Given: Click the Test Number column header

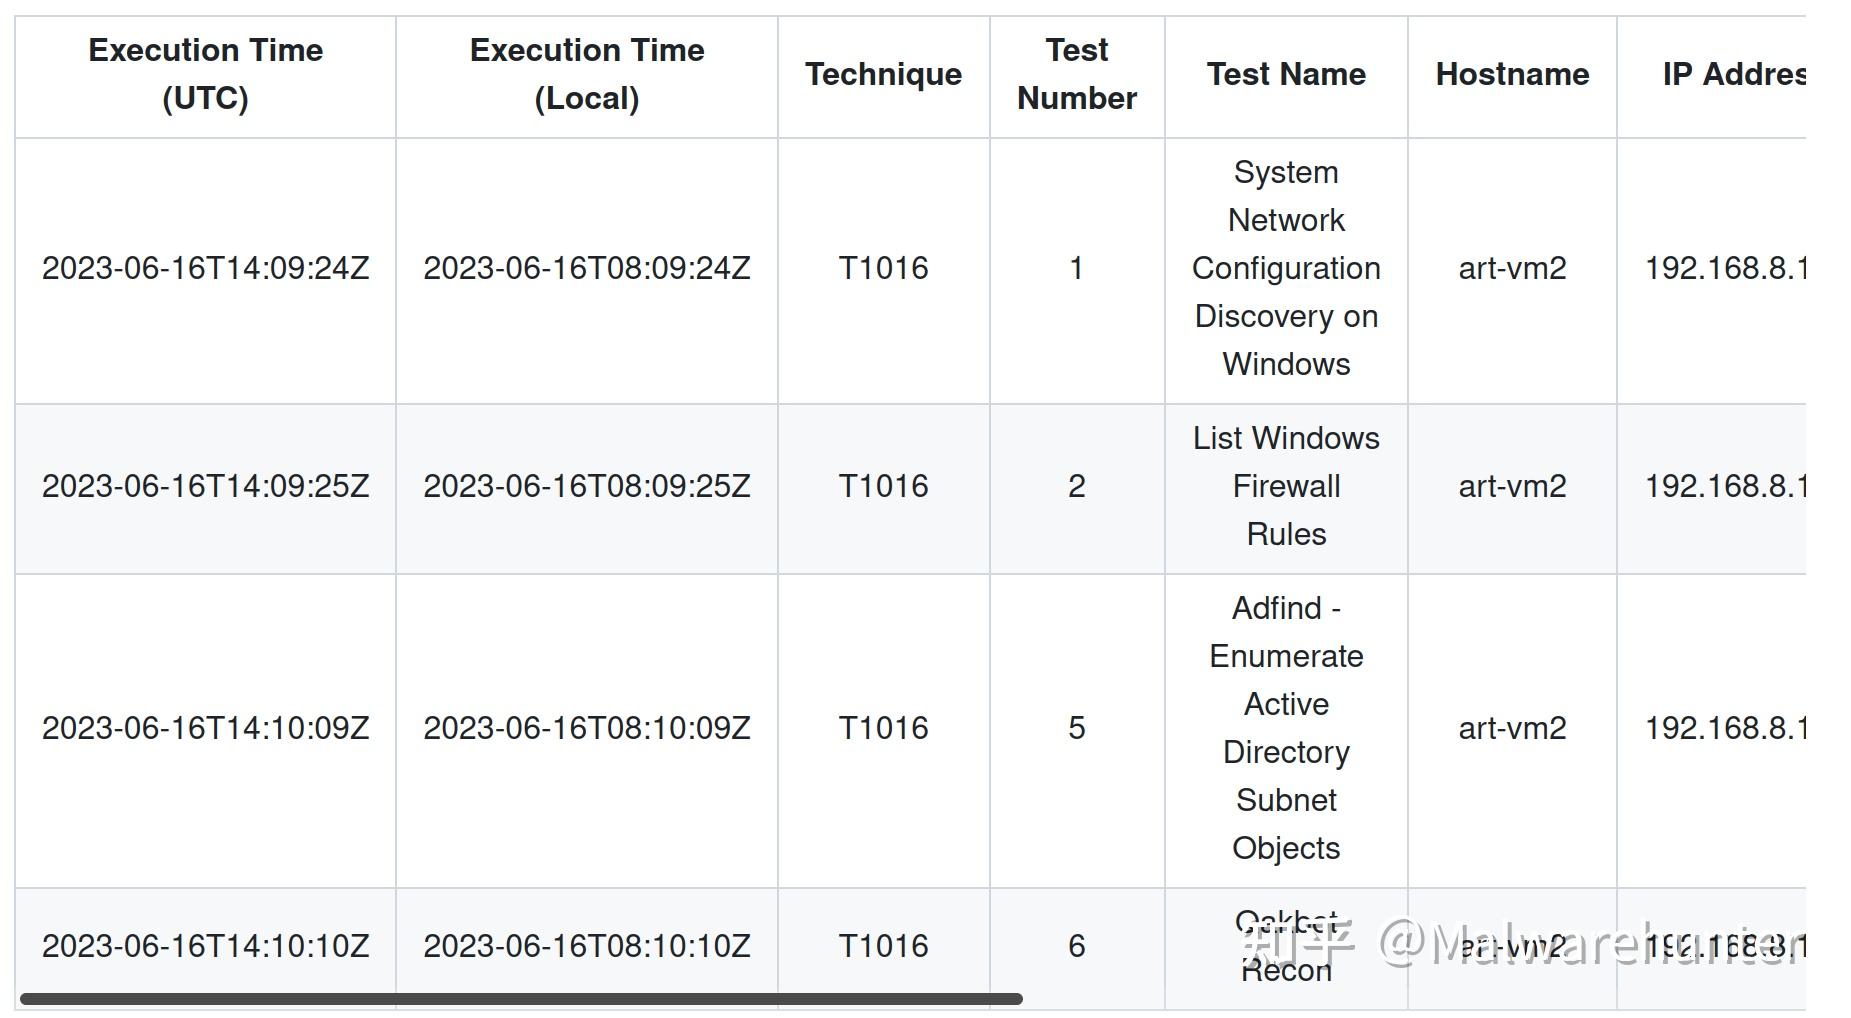Looking at the screenshot, I should click(x=1076, y=75).
